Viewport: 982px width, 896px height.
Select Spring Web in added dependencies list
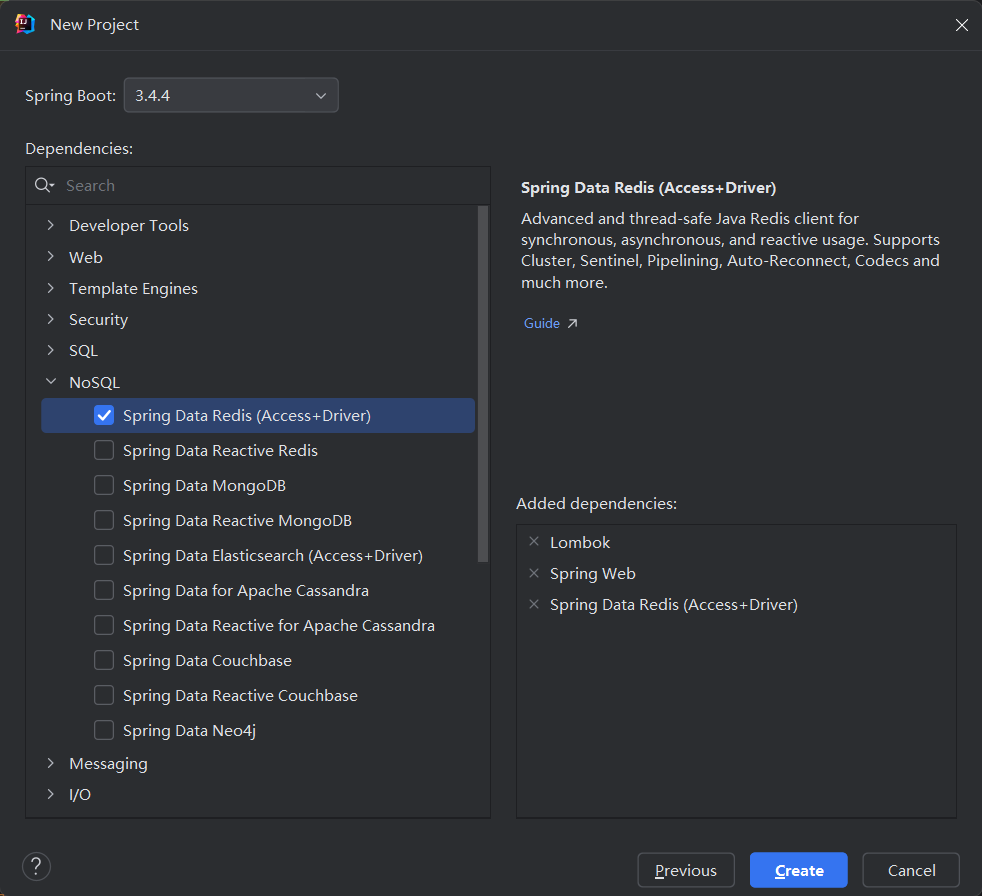[x=592, y=574]
